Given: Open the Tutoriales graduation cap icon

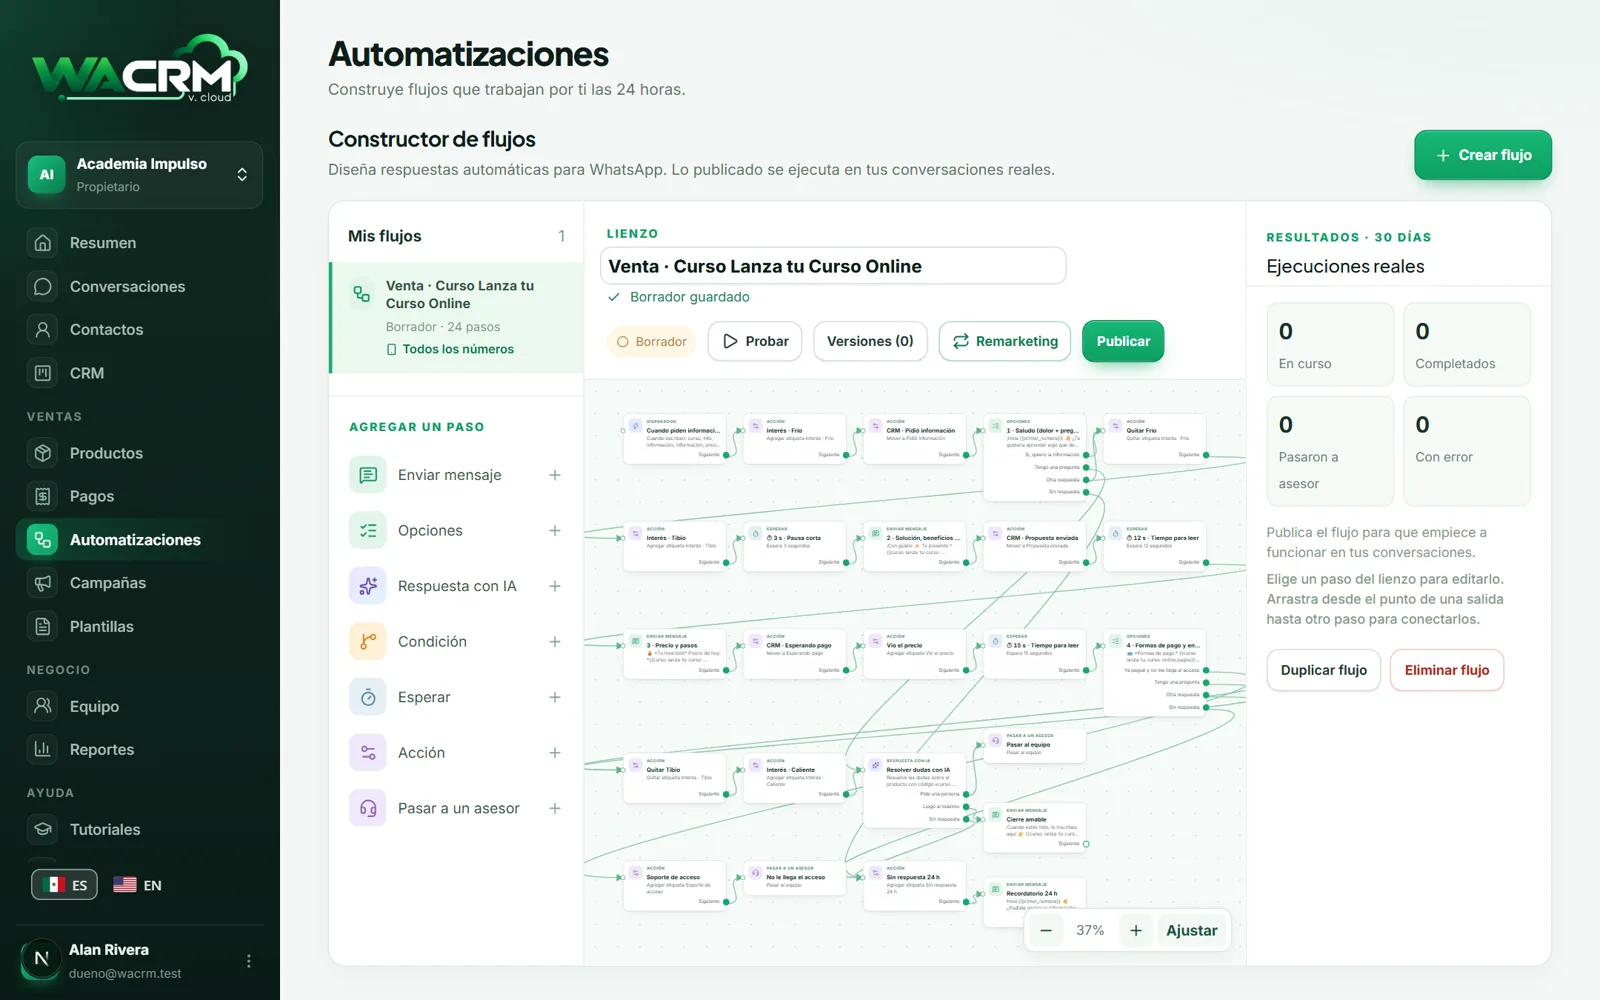Looking at the screenshot, I should (43, 829).
